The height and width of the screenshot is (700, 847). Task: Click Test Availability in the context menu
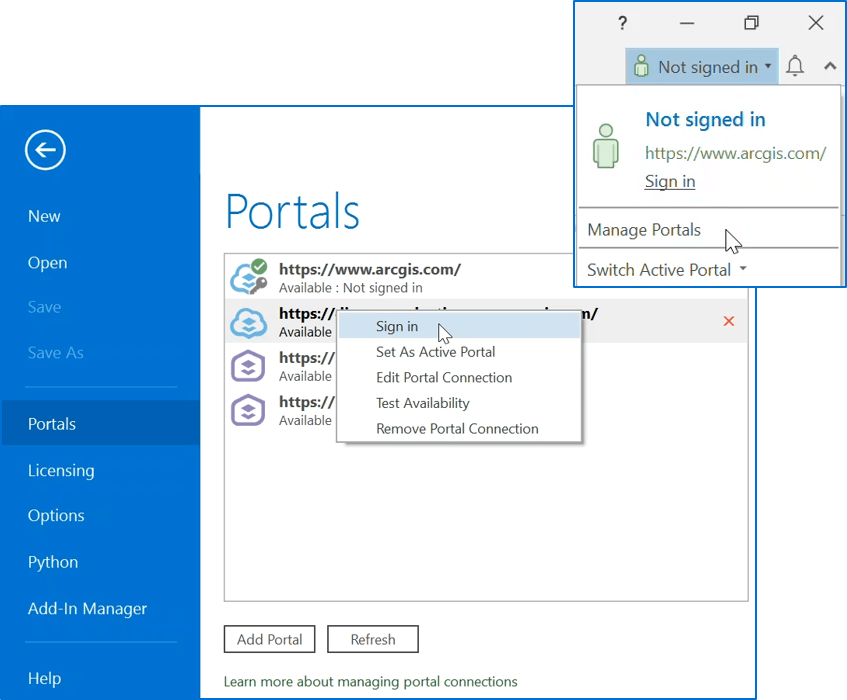(424, 403)
